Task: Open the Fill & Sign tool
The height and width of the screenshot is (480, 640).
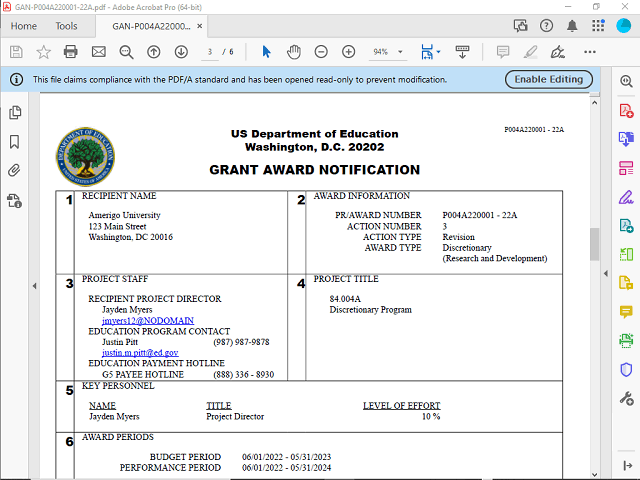Action: point(627,196)
